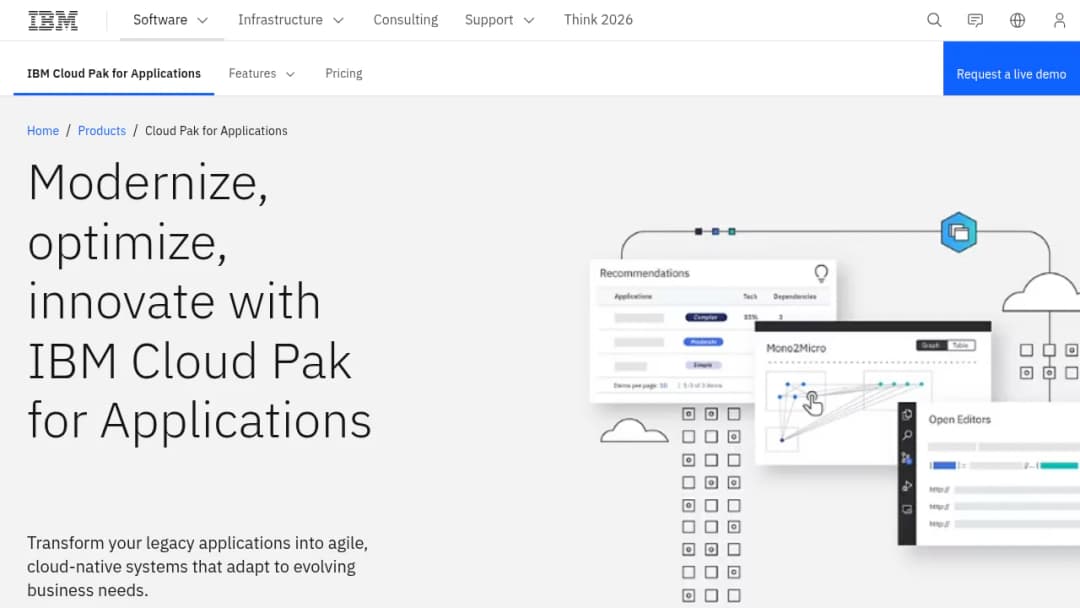Open the Infrastructure menu
This screenshot has width=1080, height=608.
tap(291, 20)
